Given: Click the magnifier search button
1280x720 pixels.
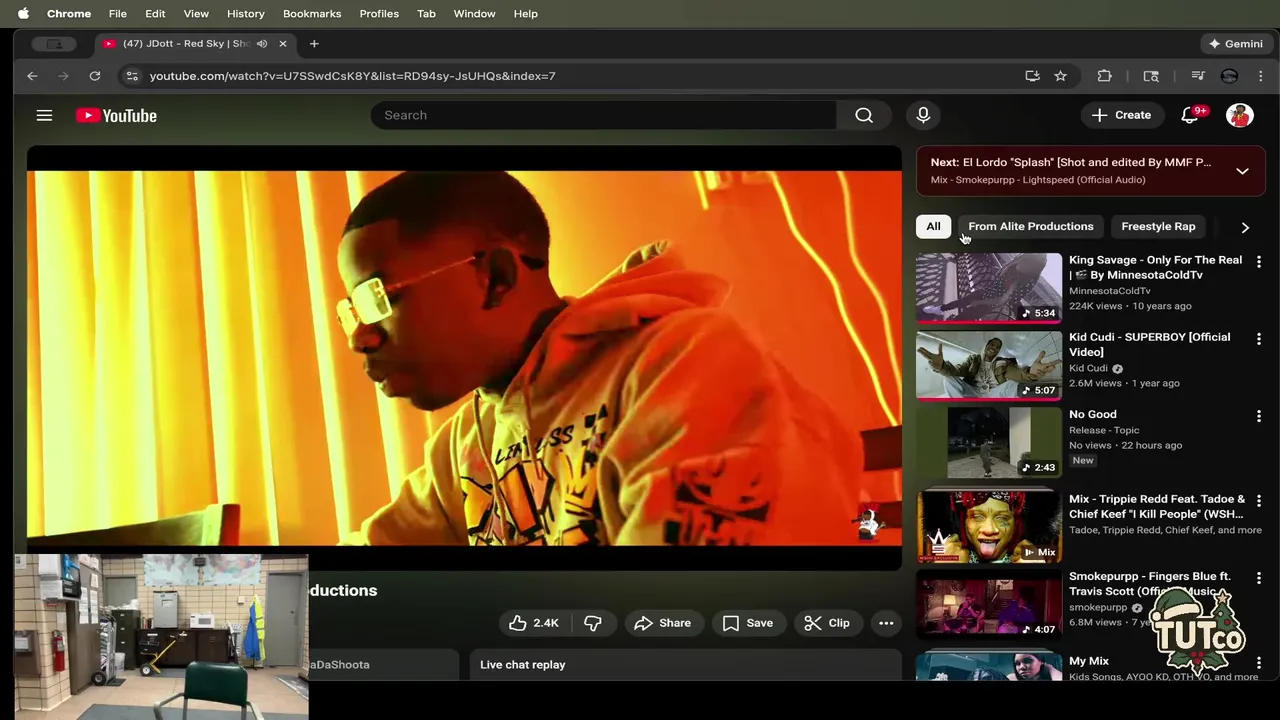Looking at the screenshot, I should (x=864, y=115).
